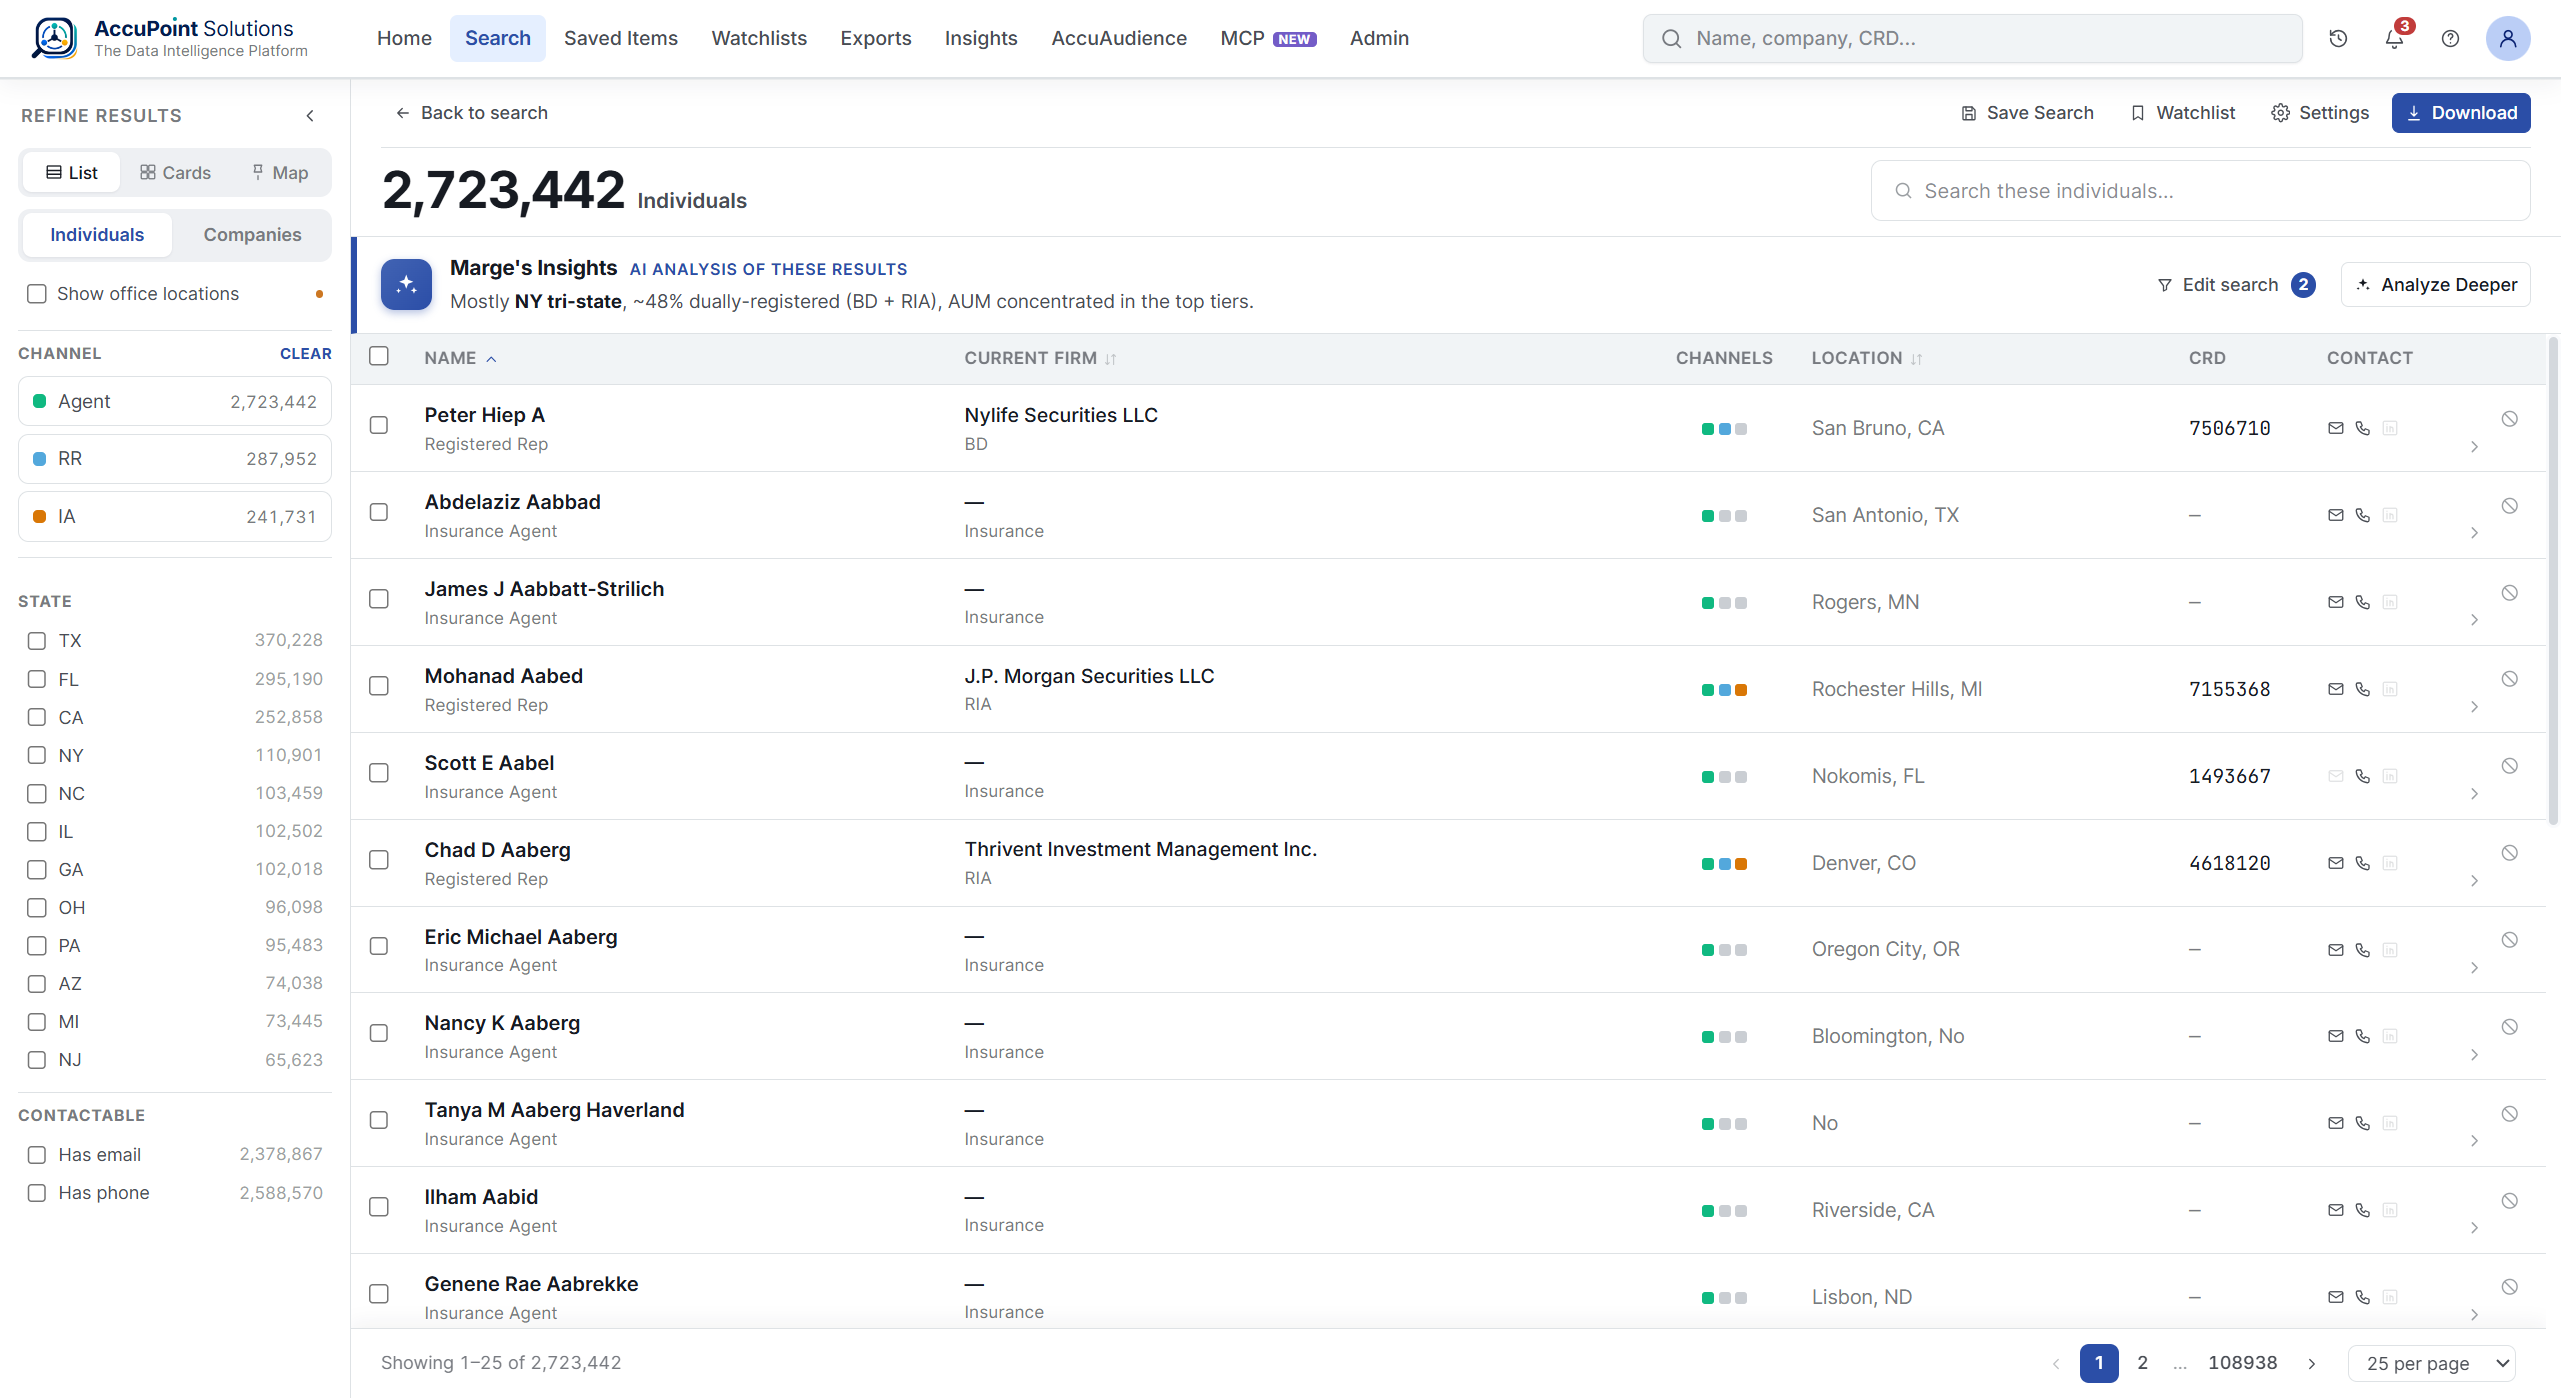Image resolution: width=2561 pixels, height=1398 pixels.
Task: Enable the Has email filter
Action: coord(37,1155)
